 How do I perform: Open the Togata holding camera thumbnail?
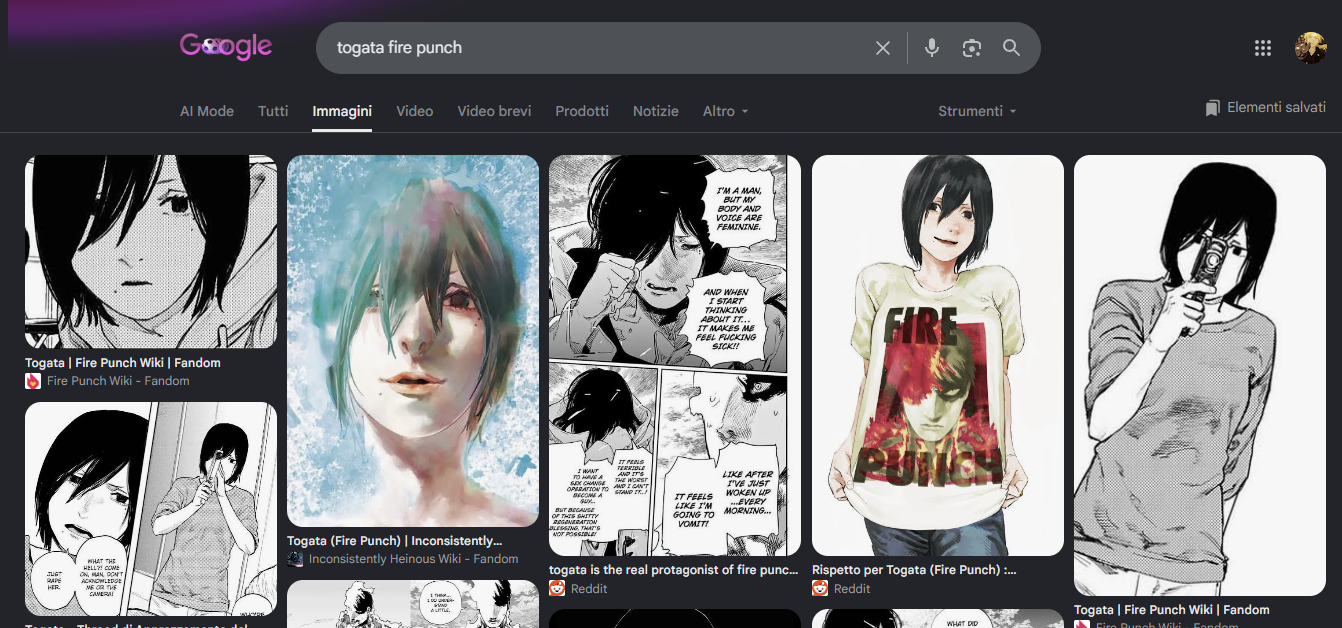[x=1200, y=375]
